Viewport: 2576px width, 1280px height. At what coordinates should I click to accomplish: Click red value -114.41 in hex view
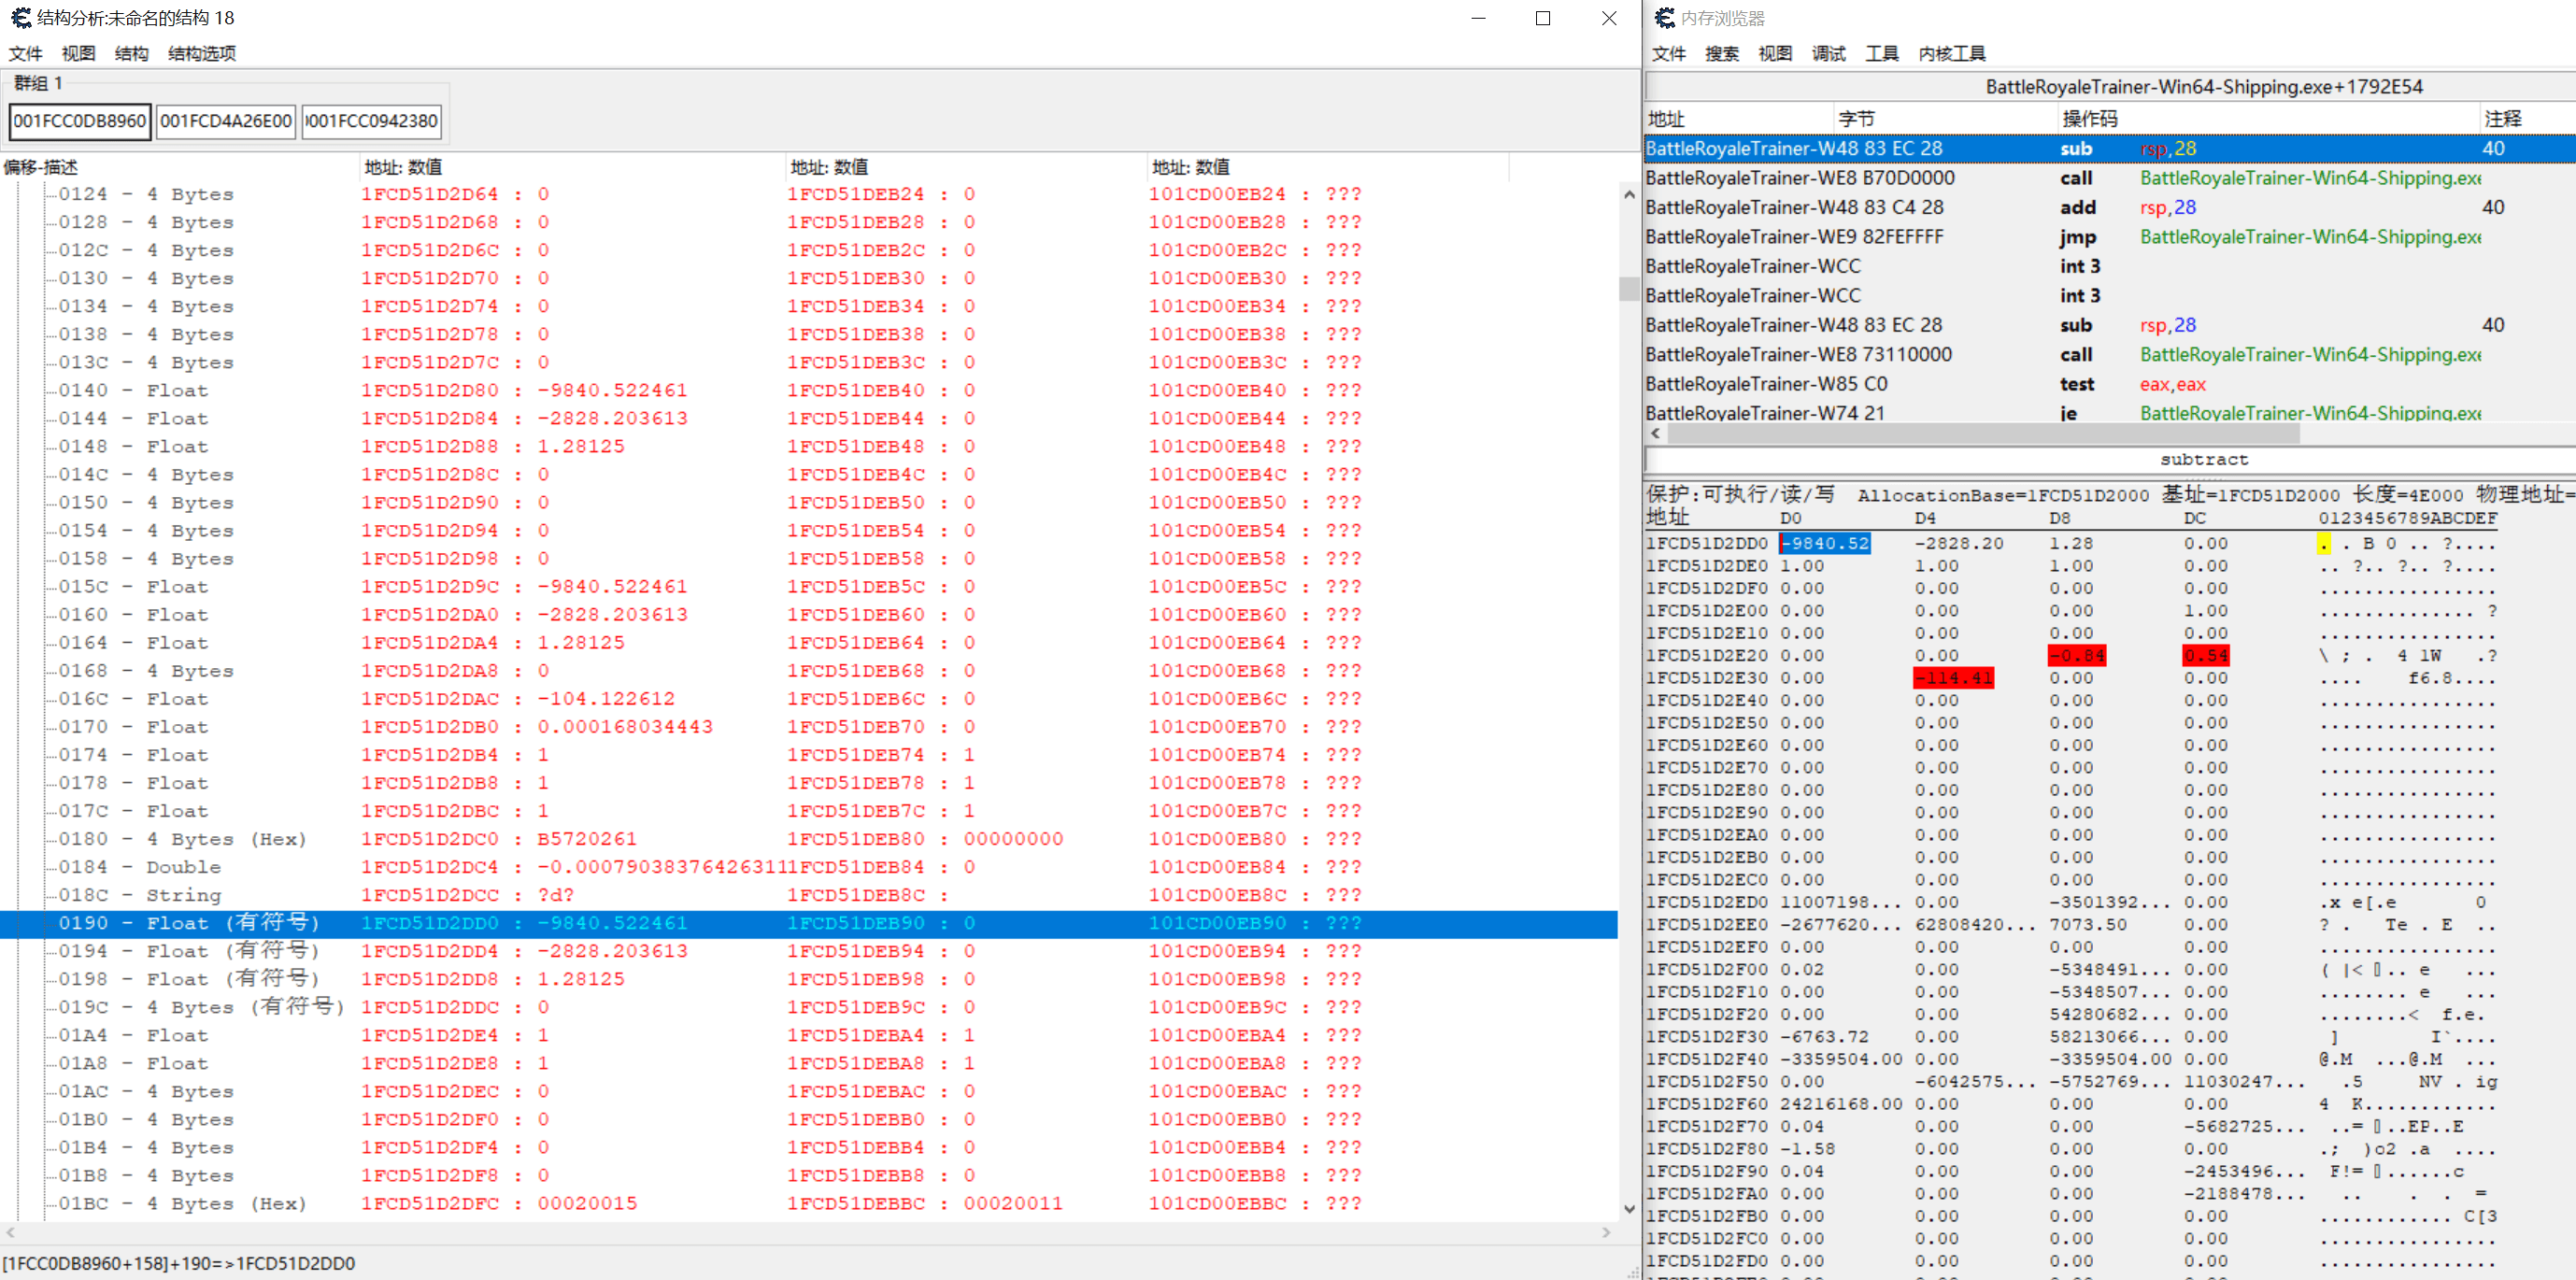coord(1953,678)
